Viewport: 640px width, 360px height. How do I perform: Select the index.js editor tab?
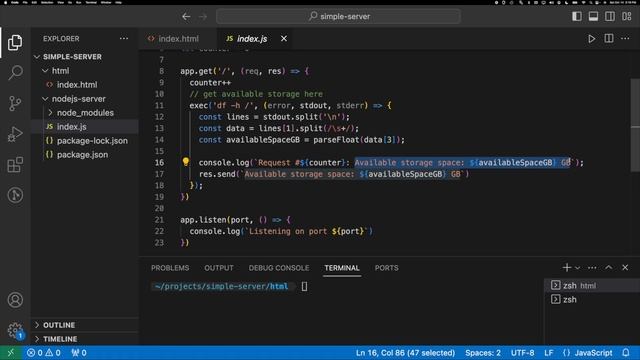(252, 39)
